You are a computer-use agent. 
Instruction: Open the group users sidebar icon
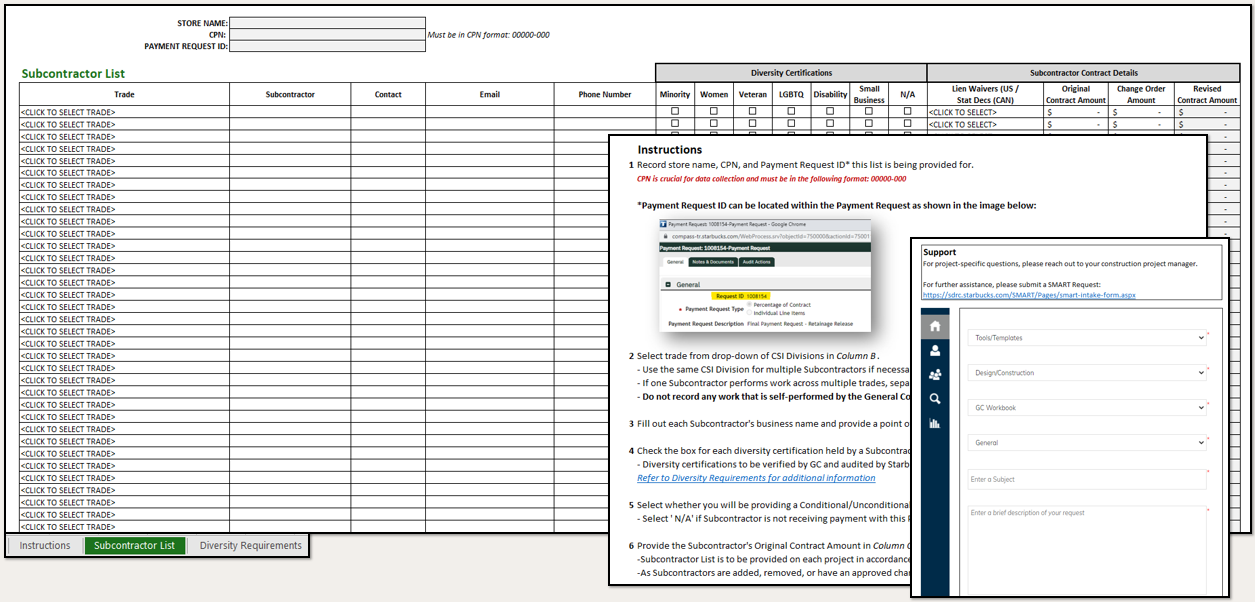pyautogui.click(x=935, y=375)
